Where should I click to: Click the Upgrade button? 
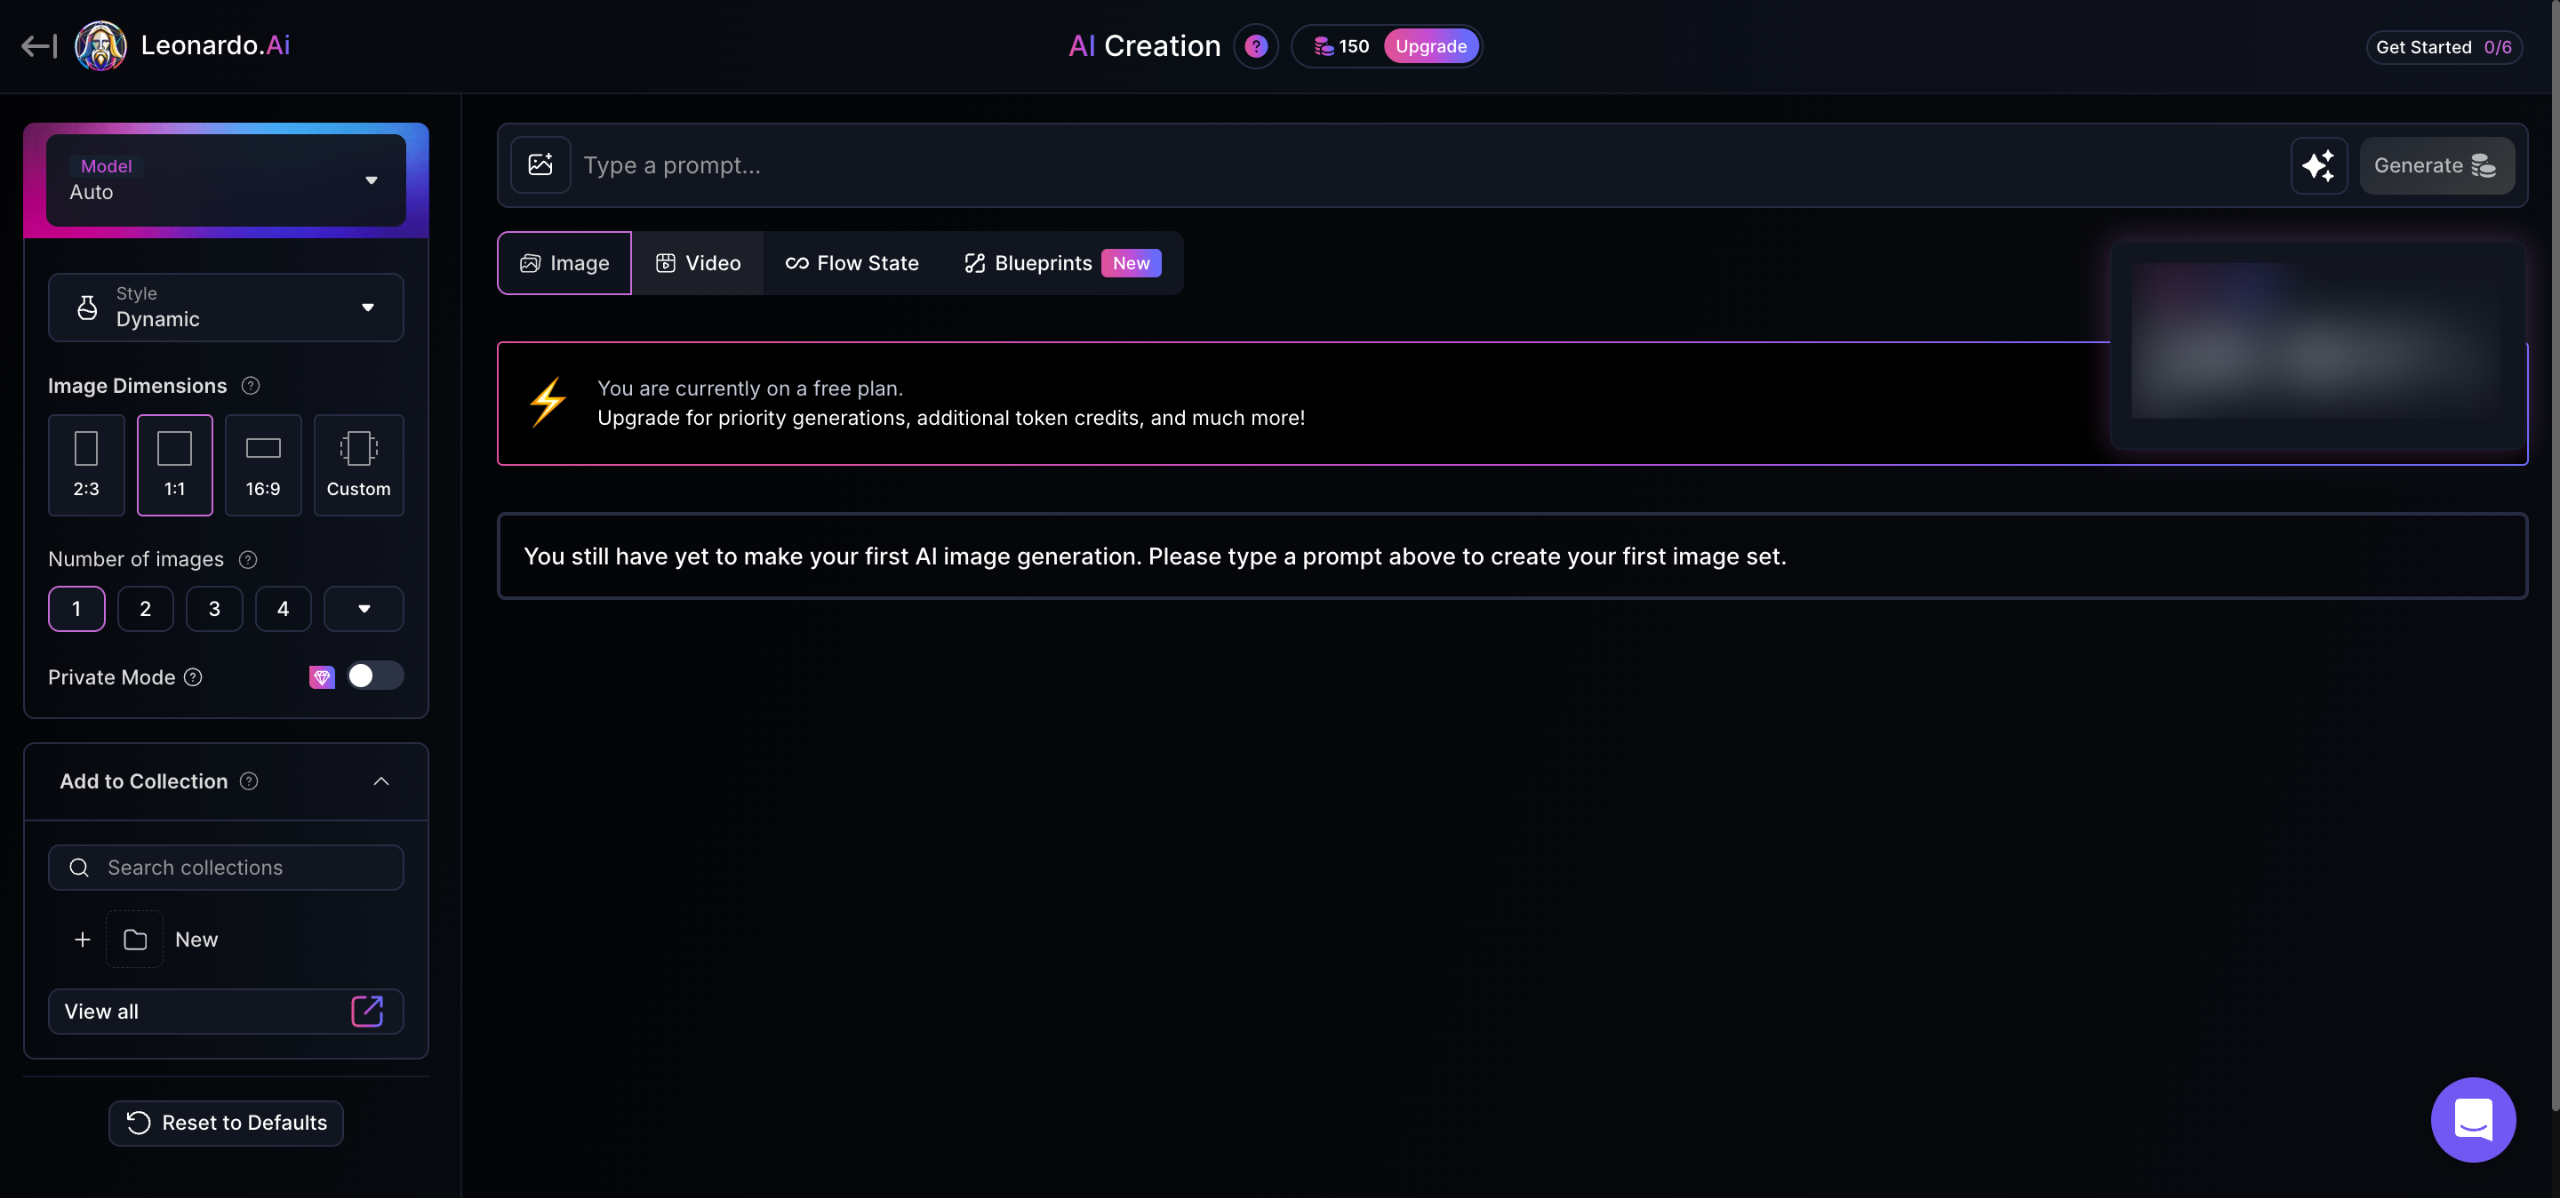[1431, 46]
